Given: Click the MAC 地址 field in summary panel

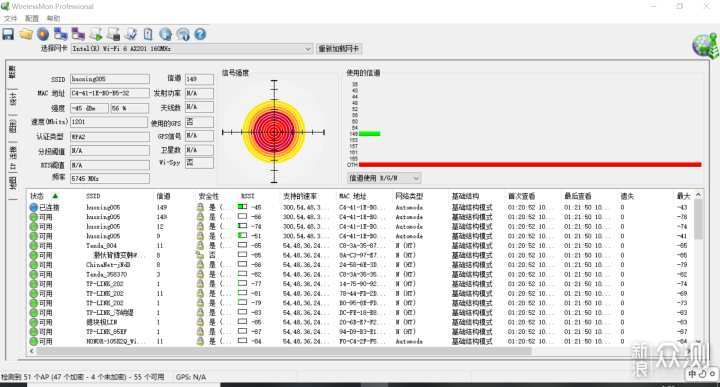Looking at the screenshot, I should pos(110,93).
